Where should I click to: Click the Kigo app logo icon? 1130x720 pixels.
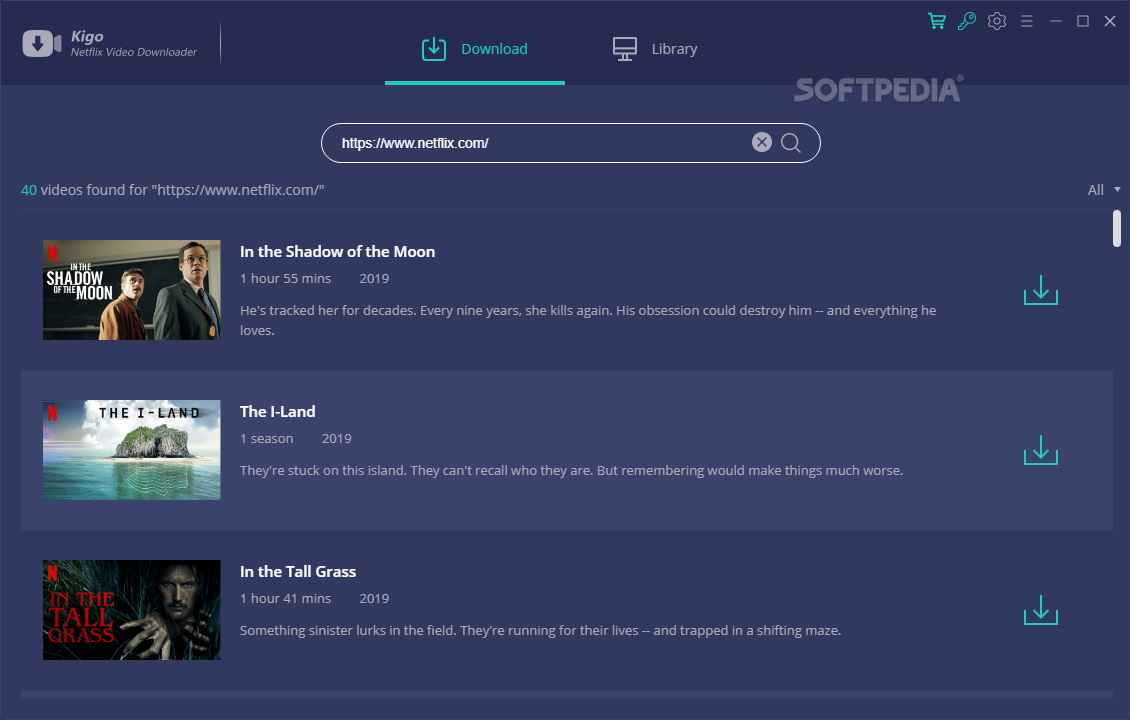[x=42, y=44]
